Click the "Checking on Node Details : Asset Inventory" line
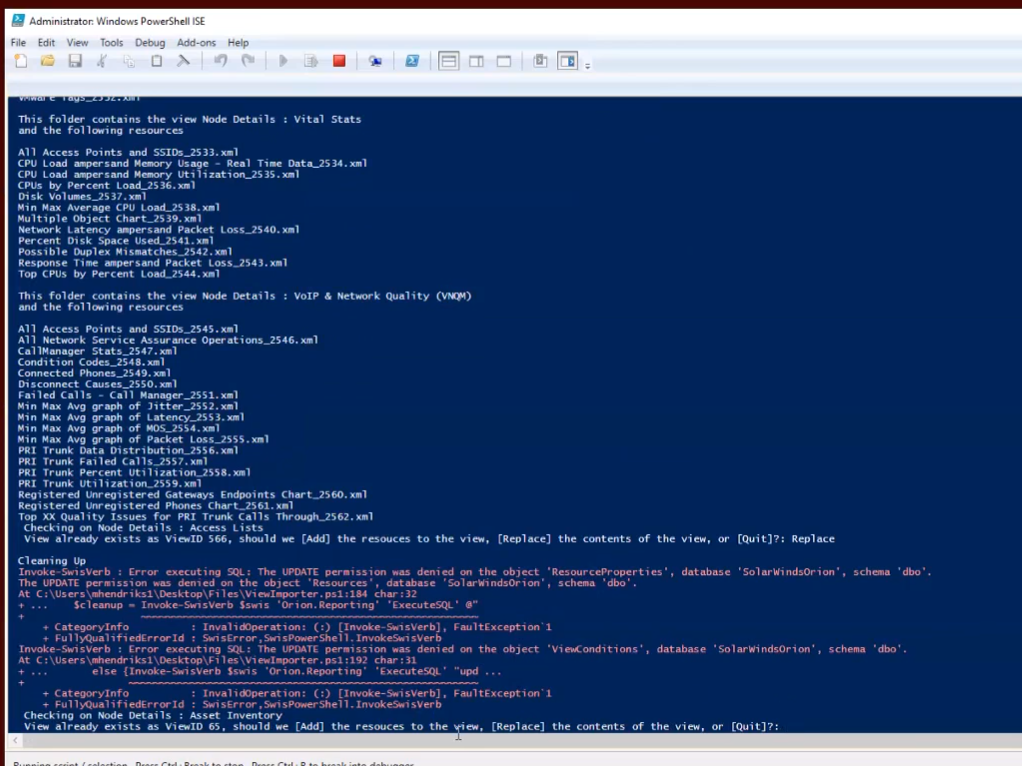The width and height of the screenshot is (1022, 766). tap(153, 715)
